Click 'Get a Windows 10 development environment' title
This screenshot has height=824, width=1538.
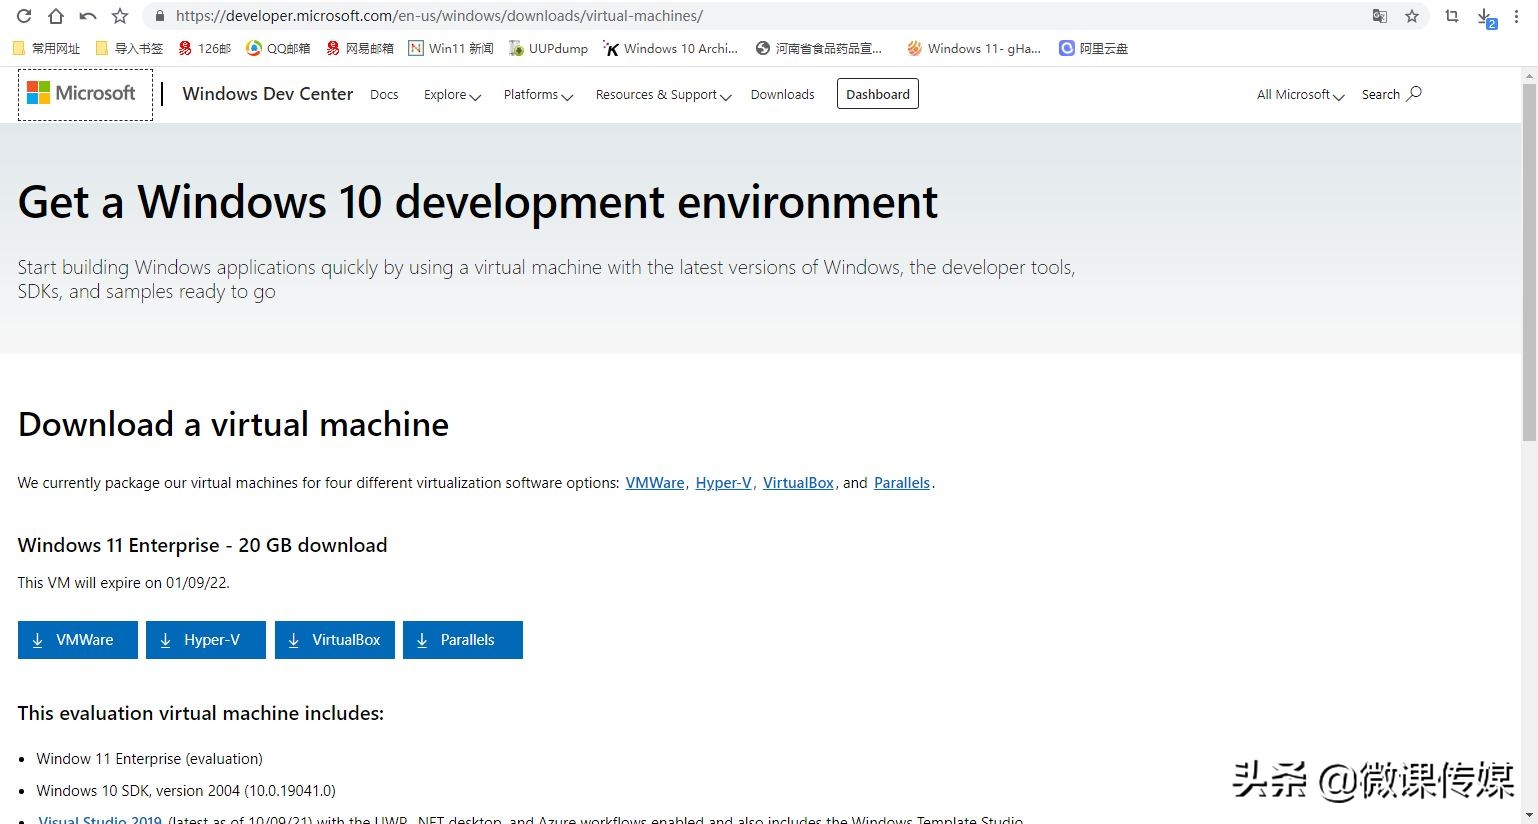pyautogui.click(x=478, y=203)
